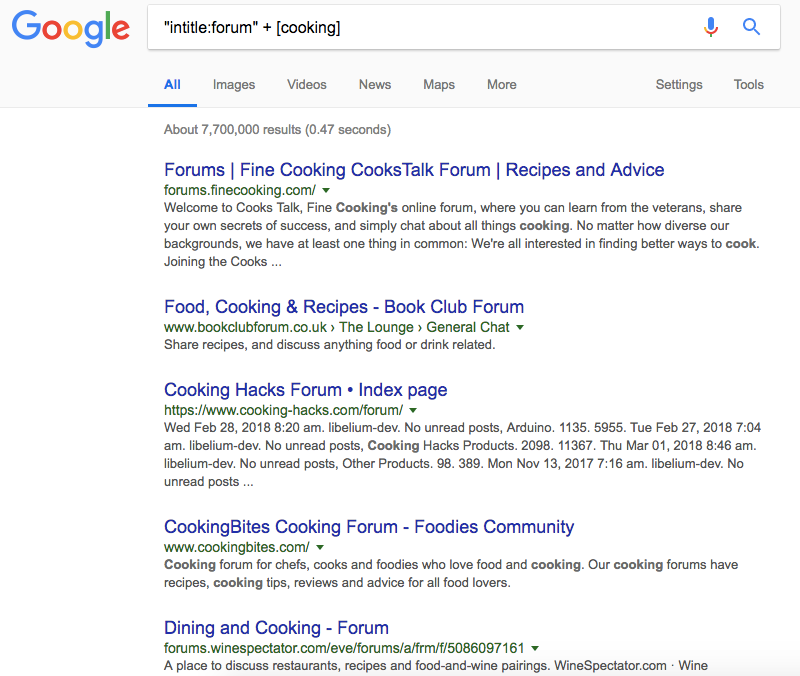
Task: Click the blue magnifying glass search icon
Action: (751, 27)
